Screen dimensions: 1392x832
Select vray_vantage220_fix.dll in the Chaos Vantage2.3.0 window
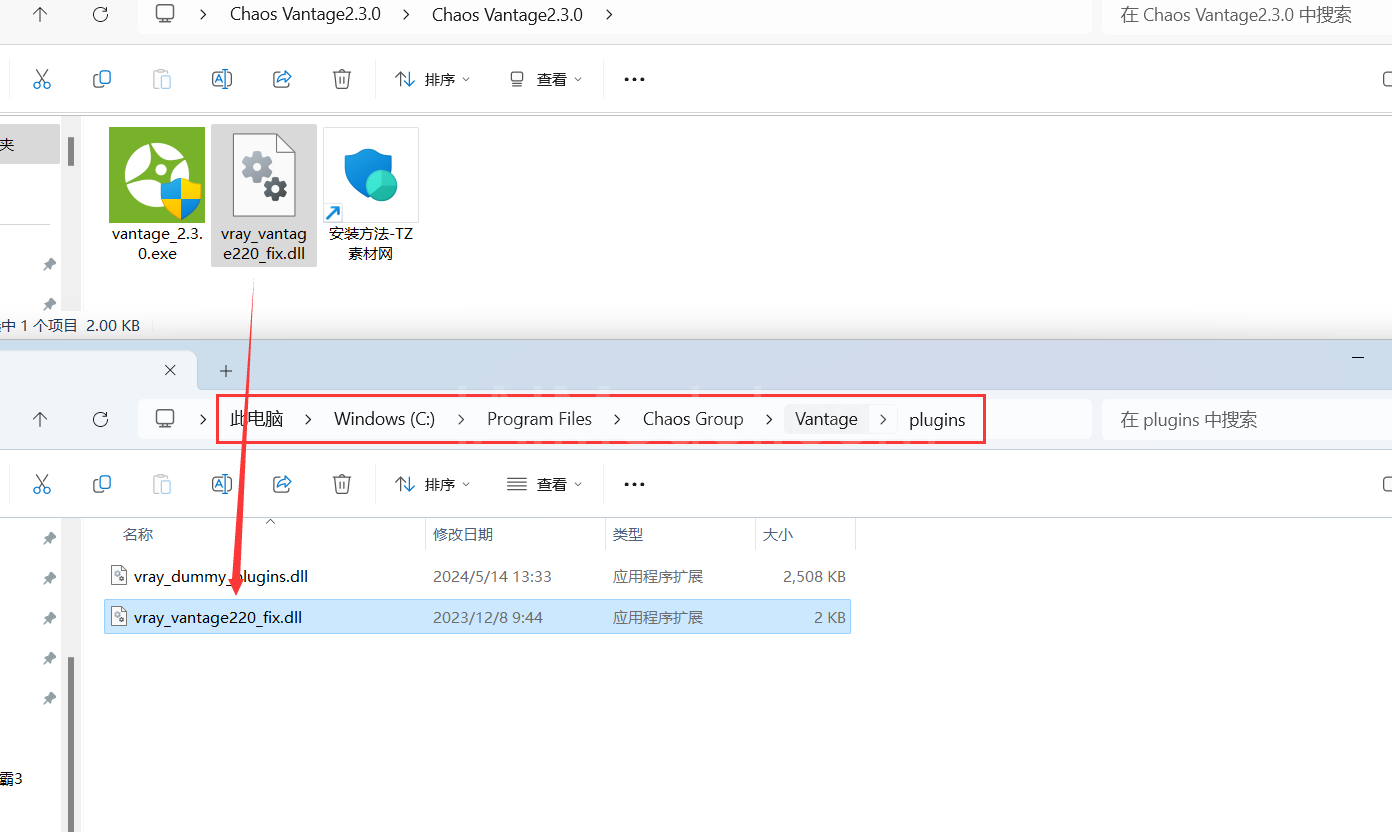click(264, 195)
